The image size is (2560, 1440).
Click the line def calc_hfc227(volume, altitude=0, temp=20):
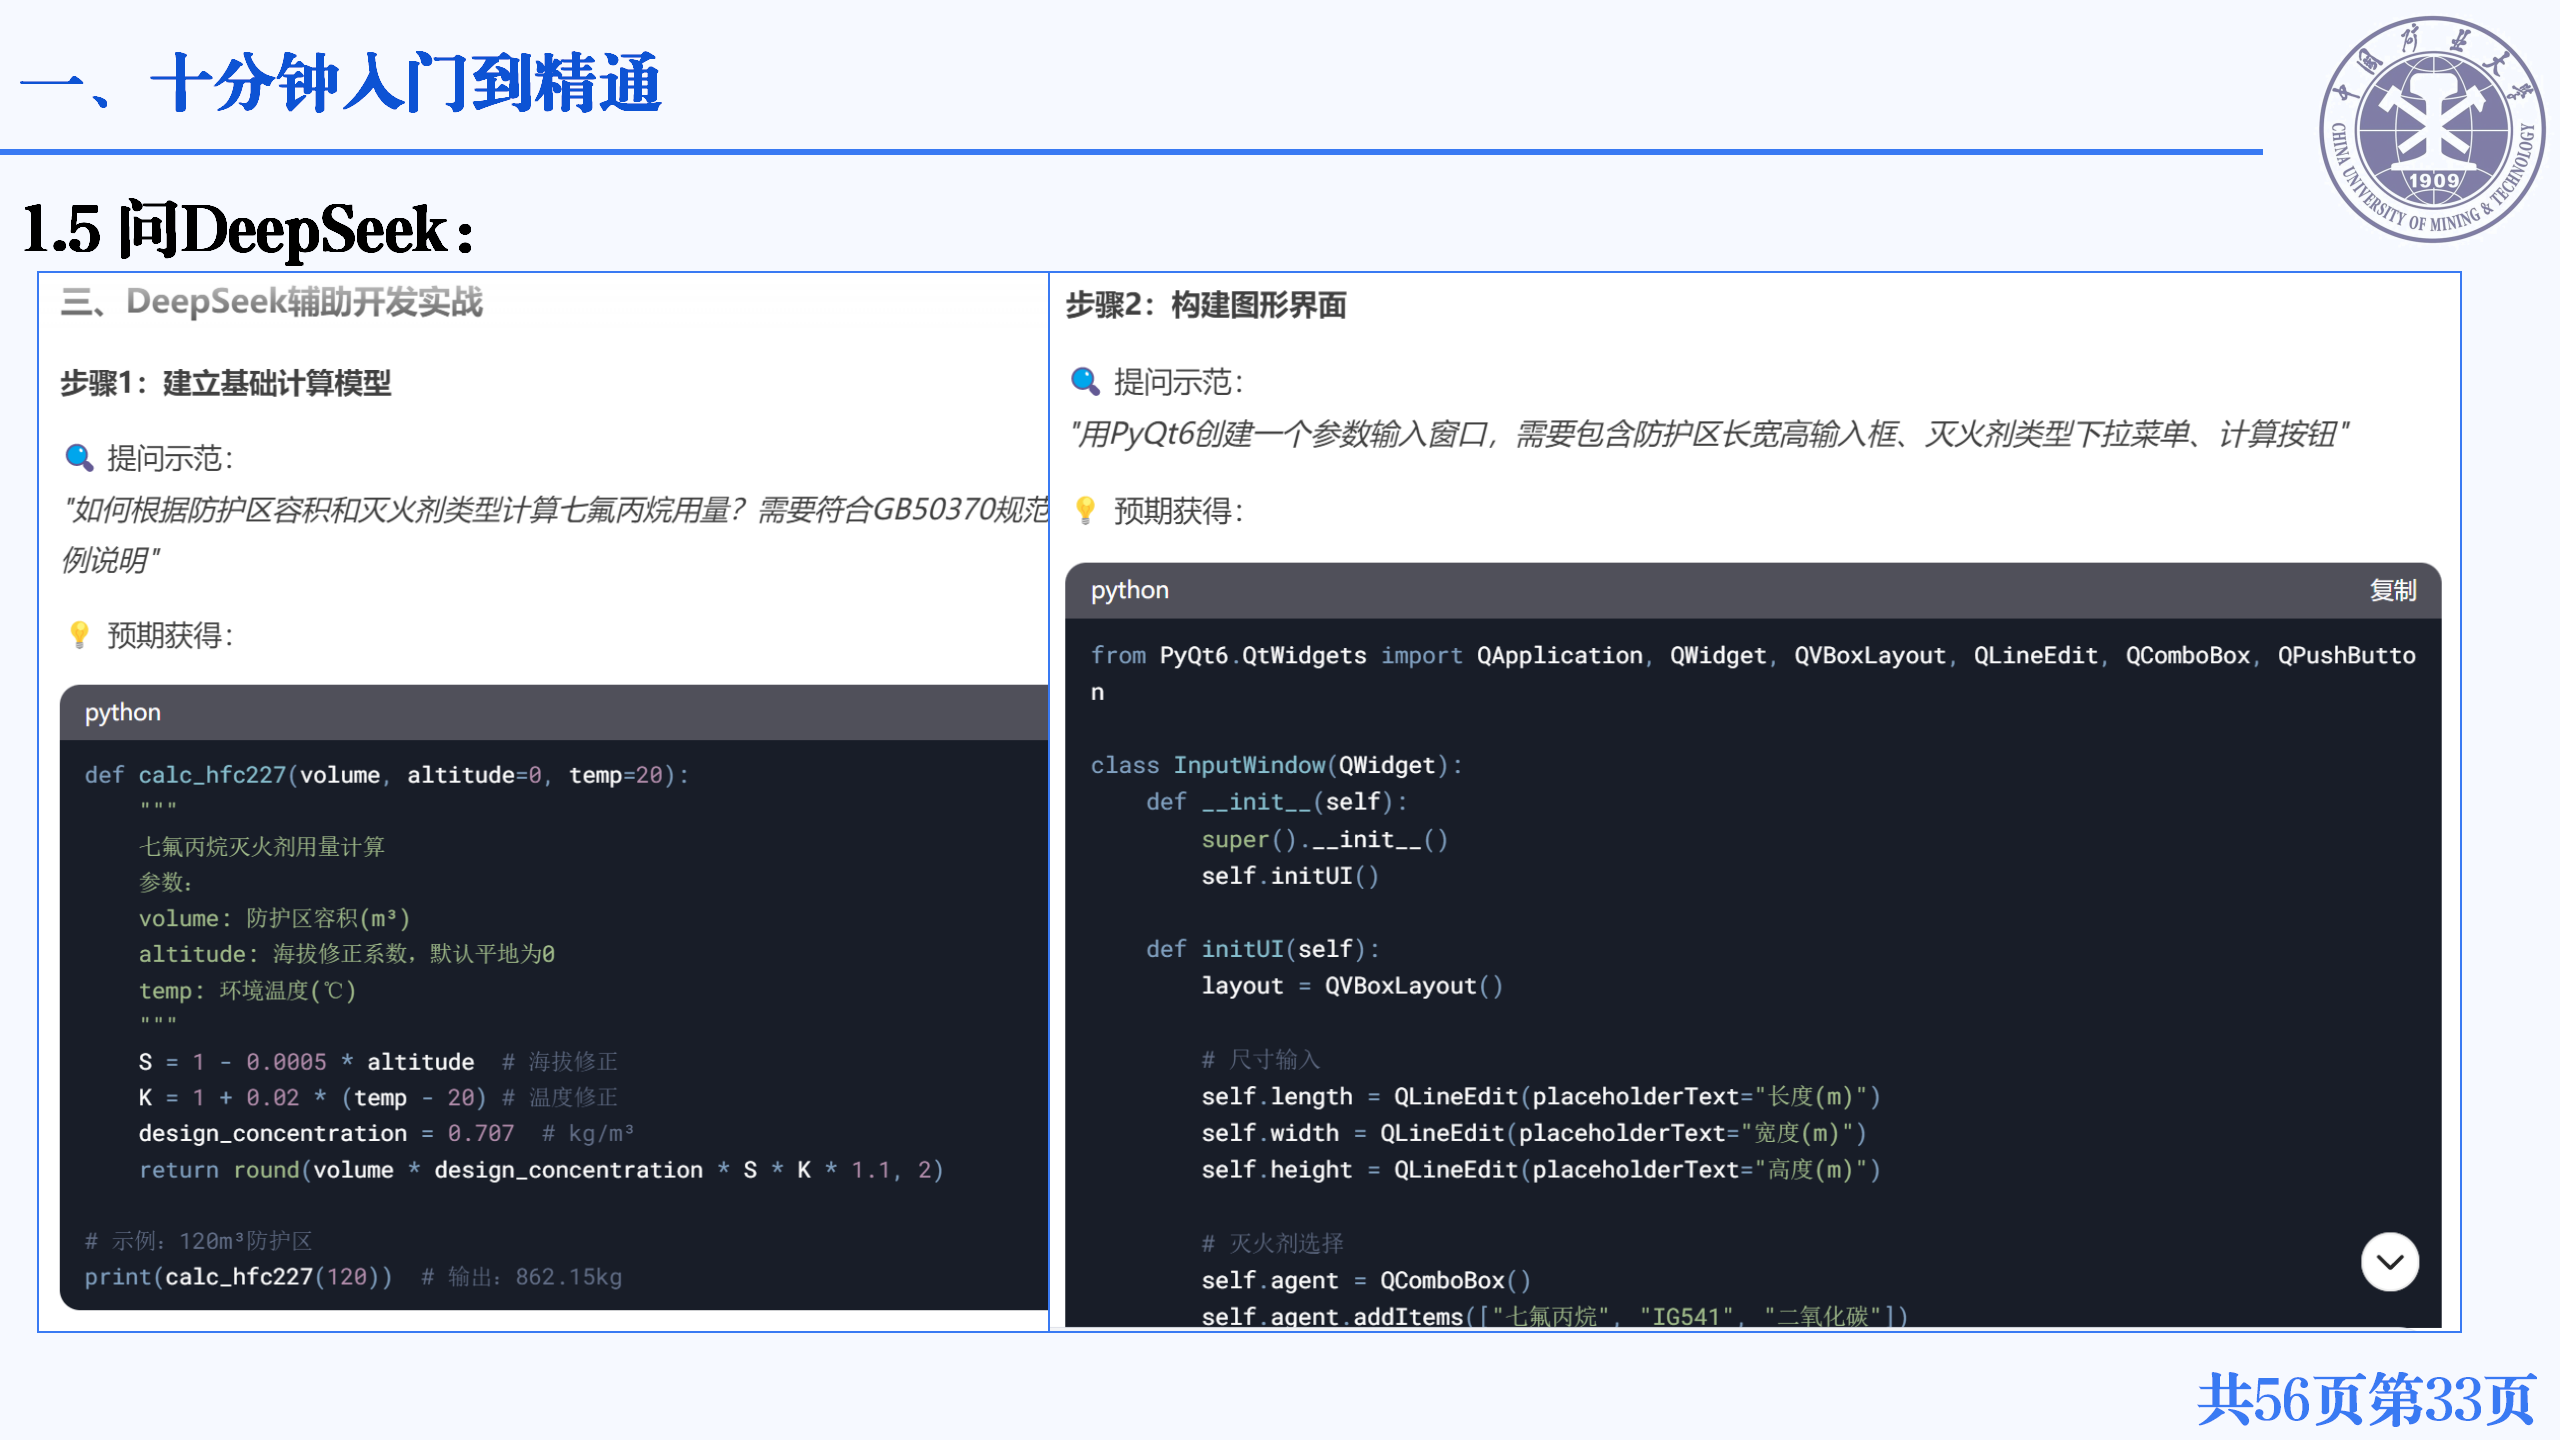[387, 775]
